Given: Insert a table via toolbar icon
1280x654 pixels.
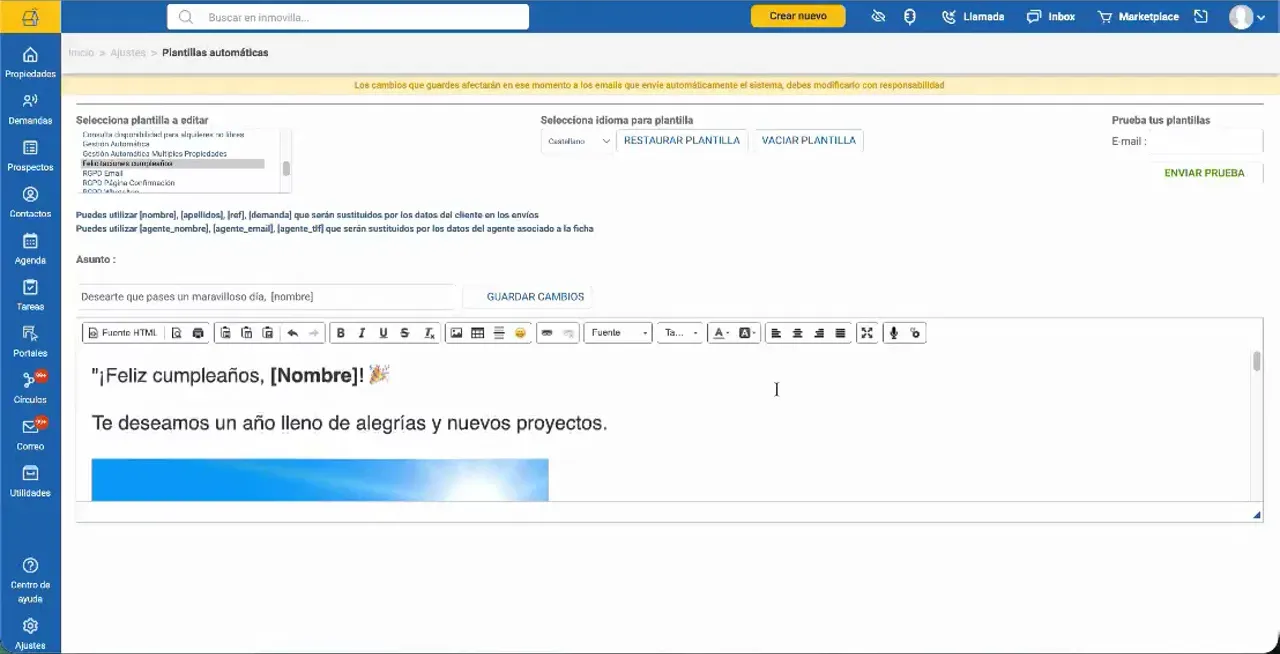Looking at the screenshot, I should pyautogui.click(x=478, y=333).
